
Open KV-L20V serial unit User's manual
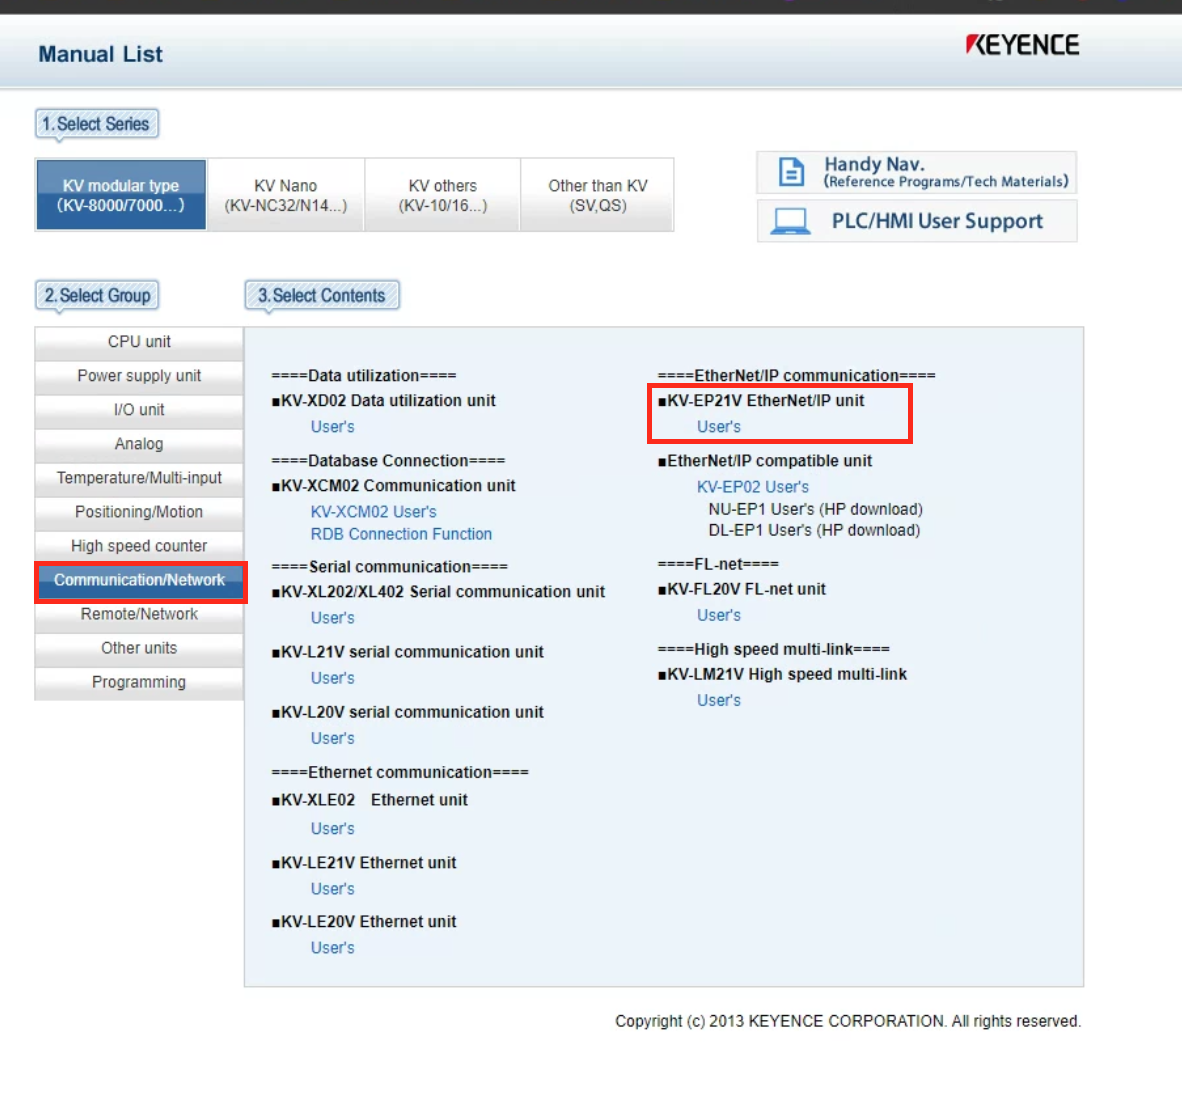(332, 739)
